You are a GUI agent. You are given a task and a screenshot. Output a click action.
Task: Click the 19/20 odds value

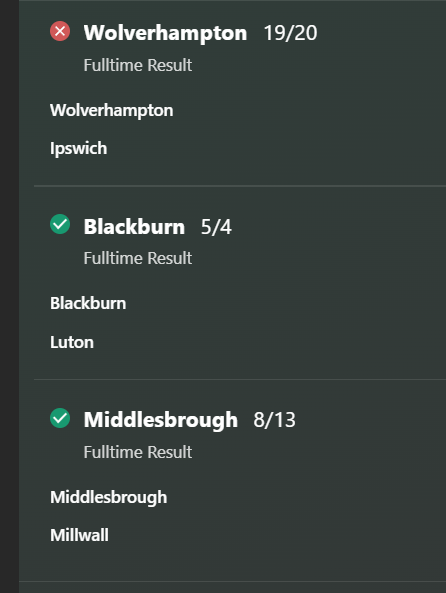(x=290, y=33)
